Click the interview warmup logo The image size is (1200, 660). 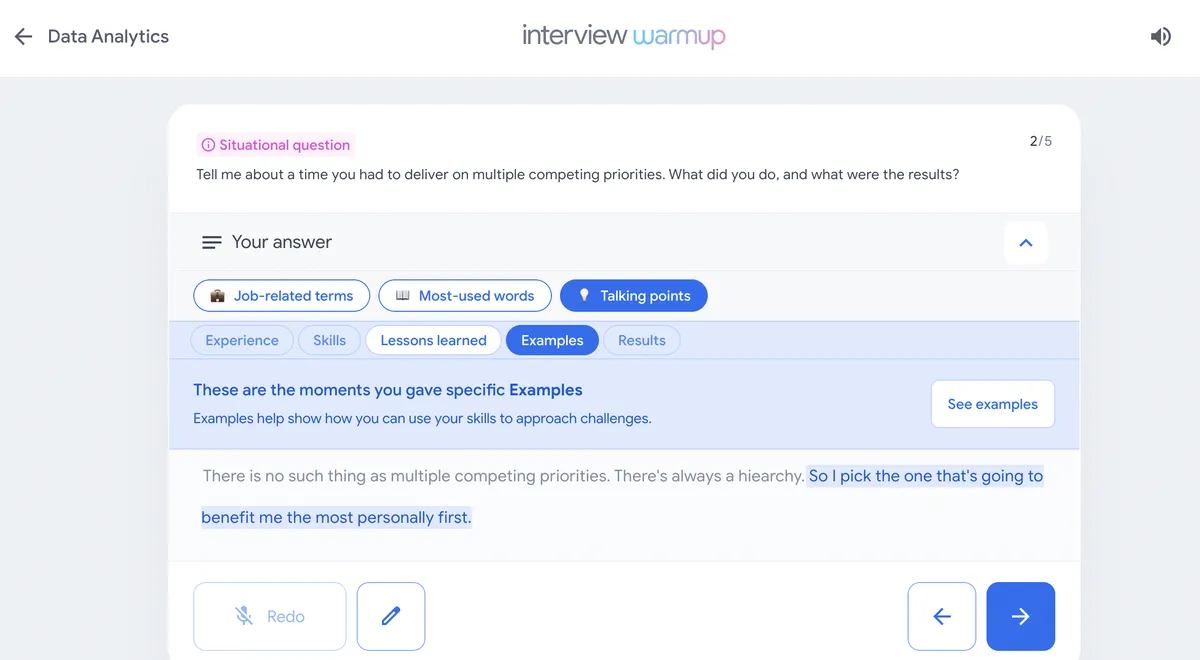point(623,36)
